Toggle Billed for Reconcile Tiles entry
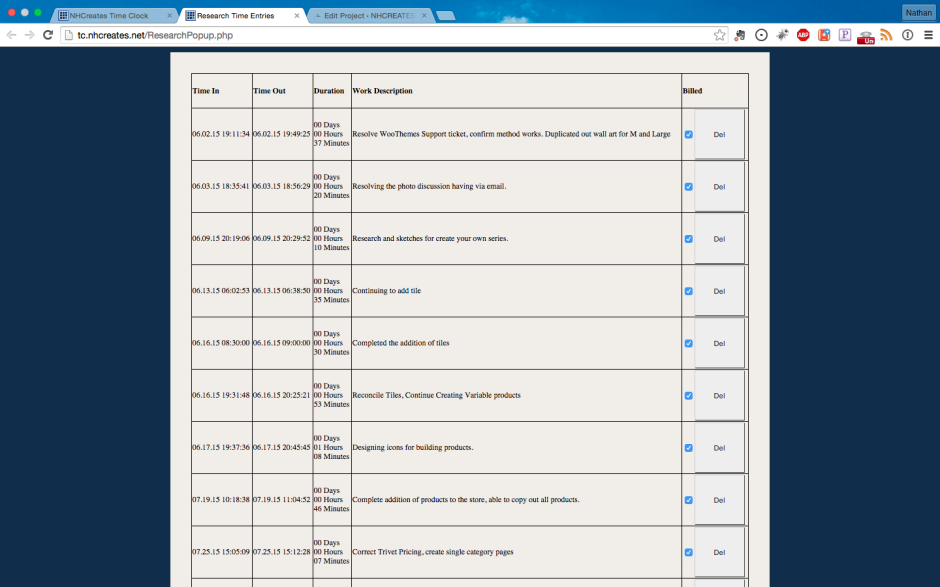 coord(689,396)
